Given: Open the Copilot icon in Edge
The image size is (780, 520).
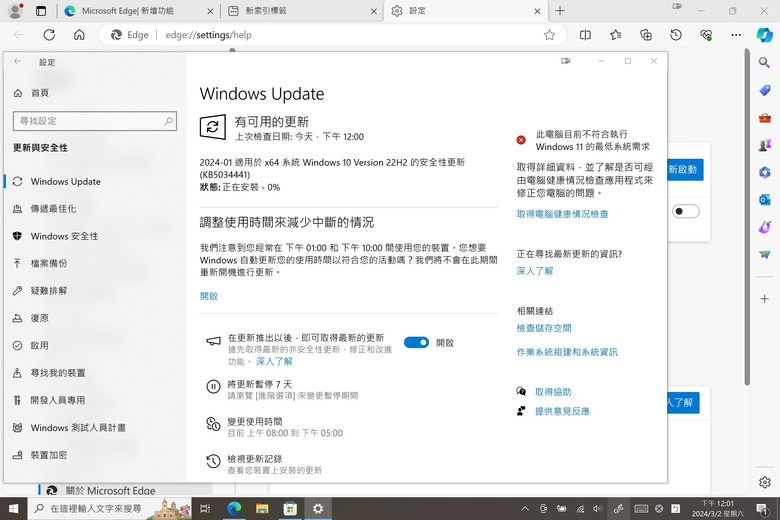Looking at the screenshot, I should [x=765, y=35].
